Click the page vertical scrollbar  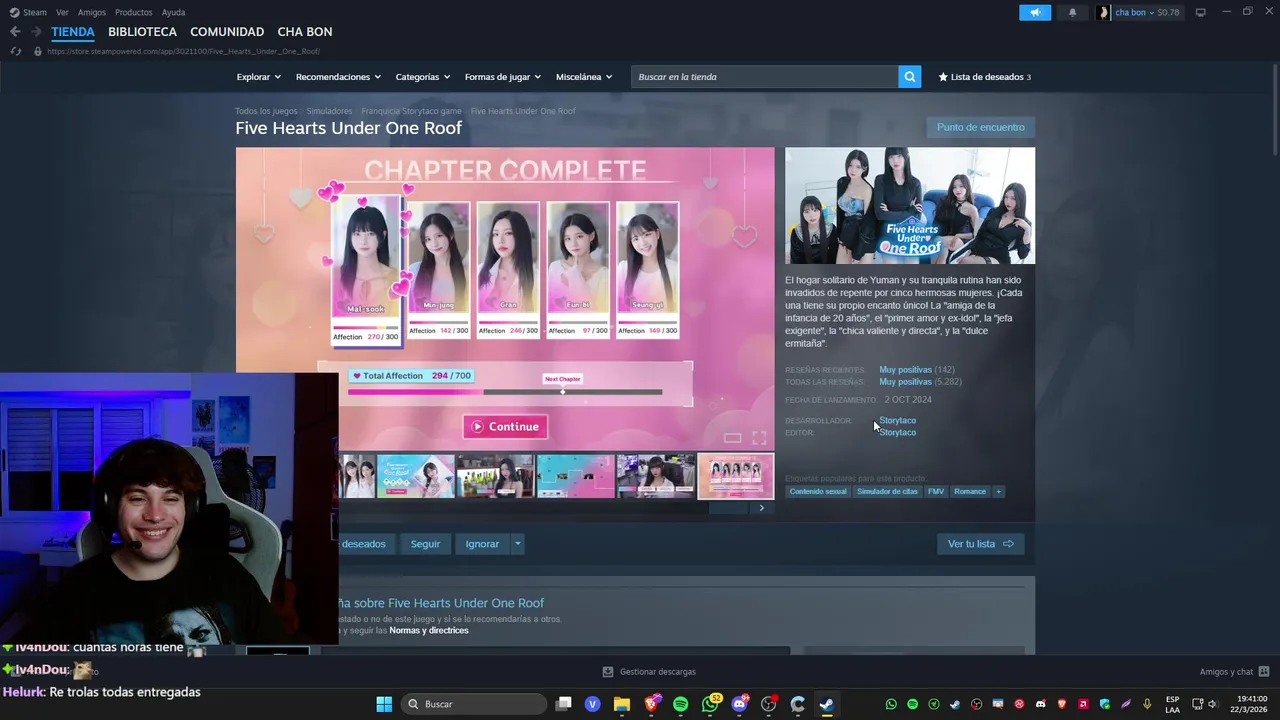[x=1275, y=110]
